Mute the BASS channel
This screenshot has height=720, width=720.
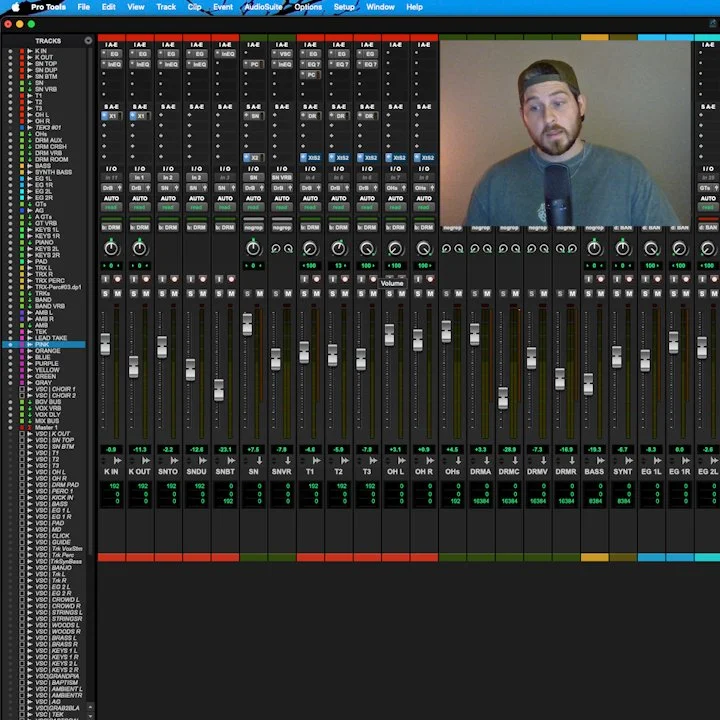(601, 293)
